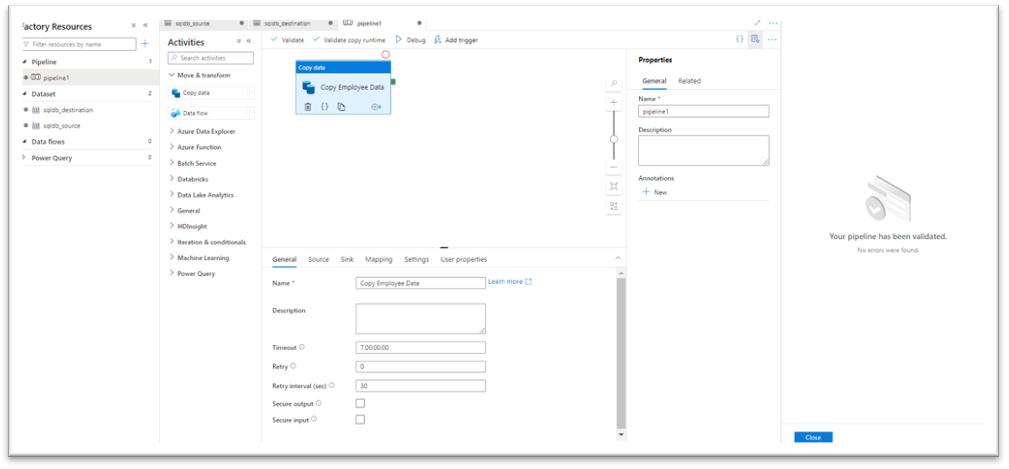Viewport: 1009px width, 469px height.
Task: Click Validate copy runtime
Action: (x=349, y=40)
